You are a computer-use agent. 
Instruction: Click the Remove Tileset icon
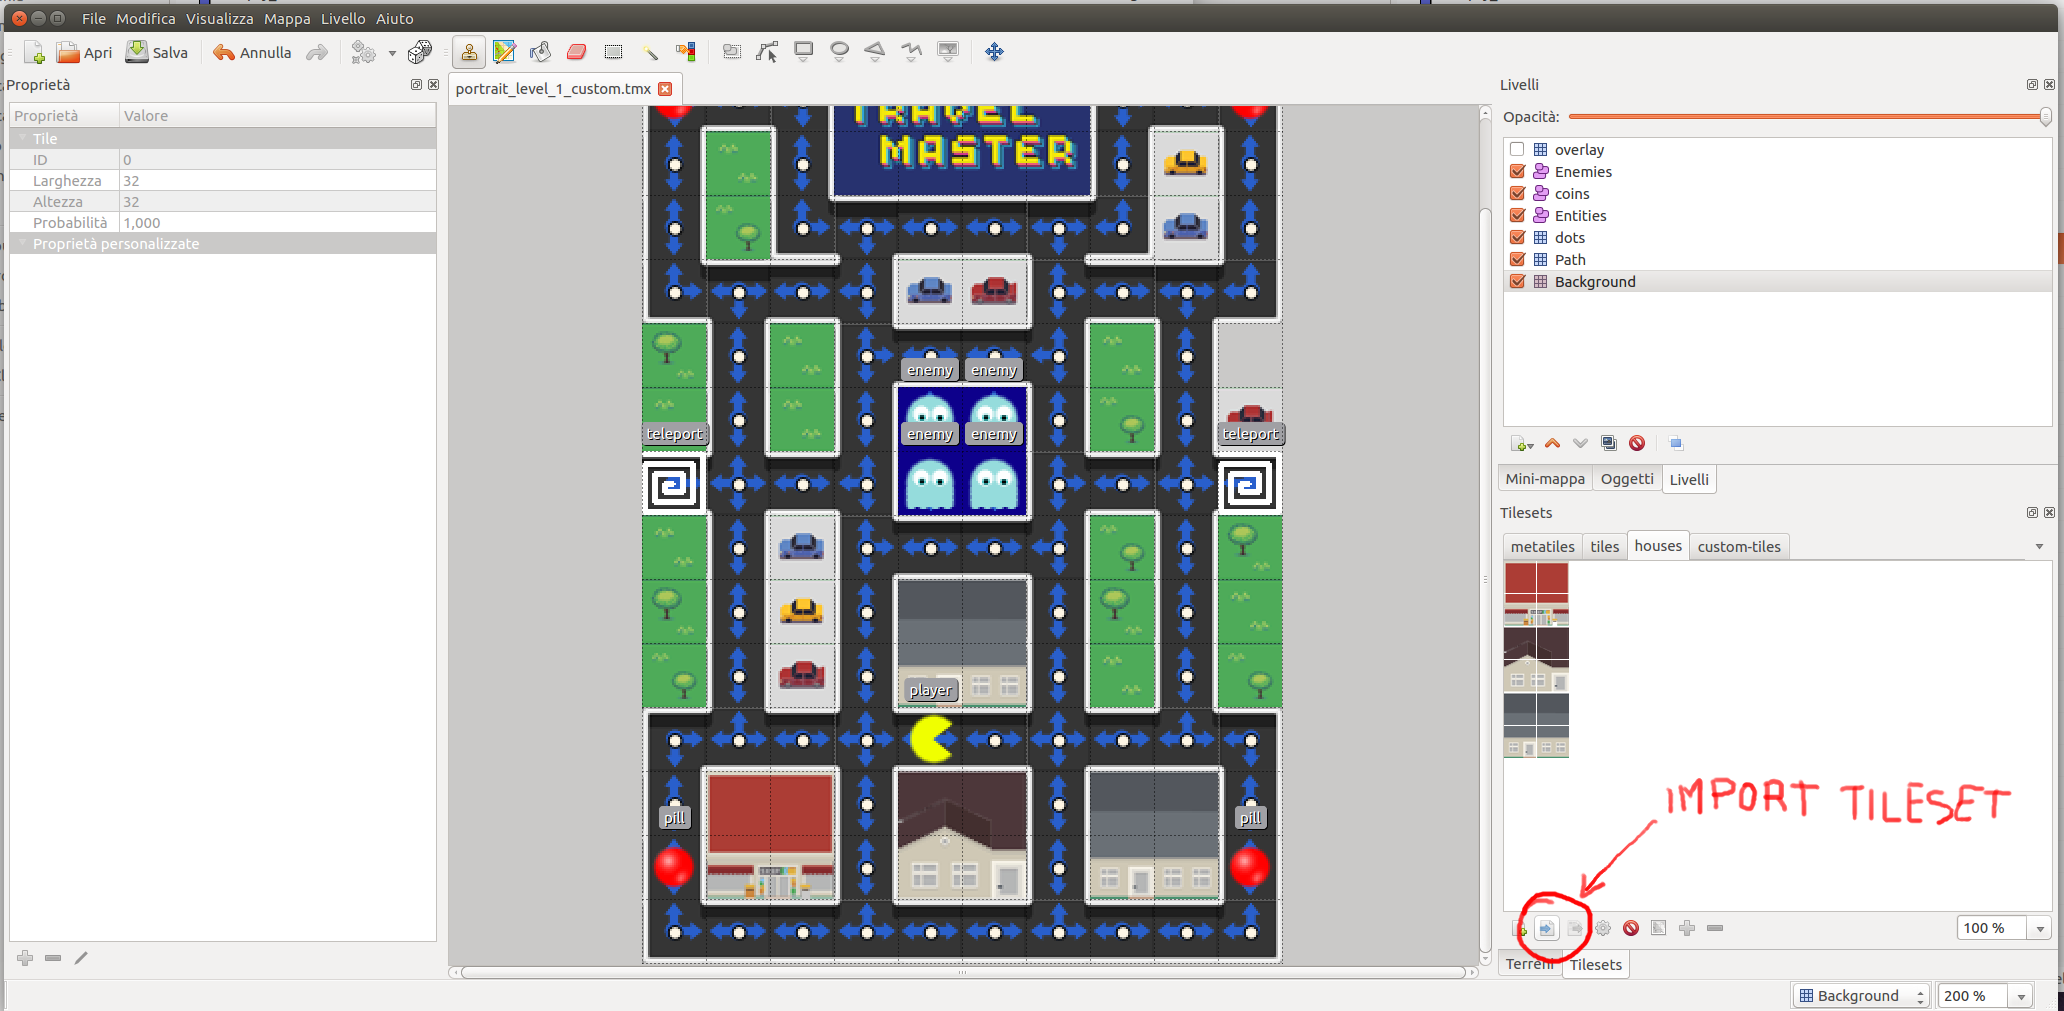[x=1631, y=928]
